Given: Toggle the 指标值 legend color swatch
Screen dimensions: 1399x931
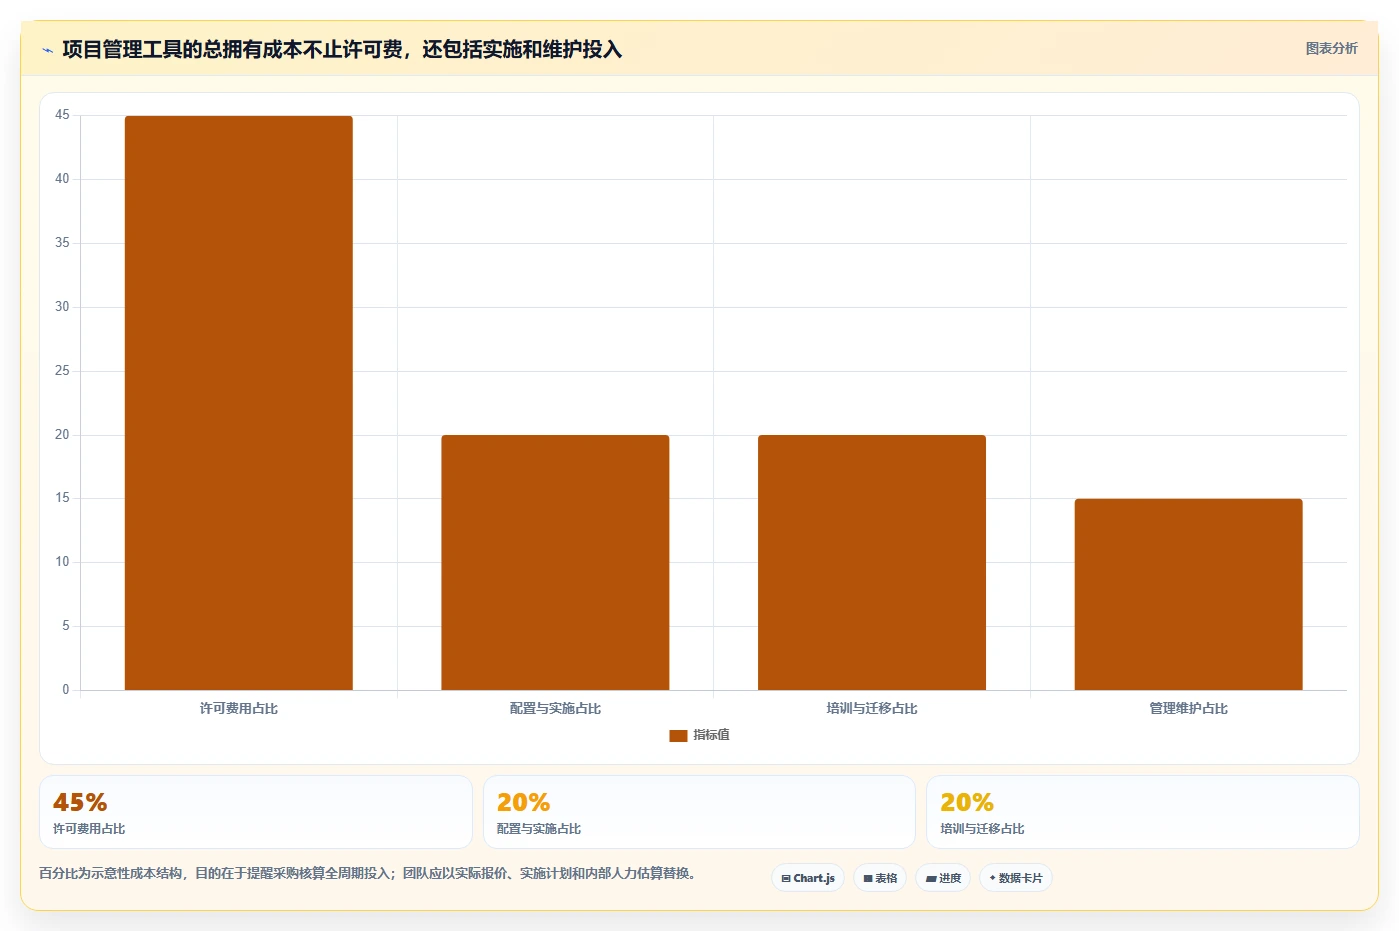Looking at the screenshot, I should click(678, 736).
